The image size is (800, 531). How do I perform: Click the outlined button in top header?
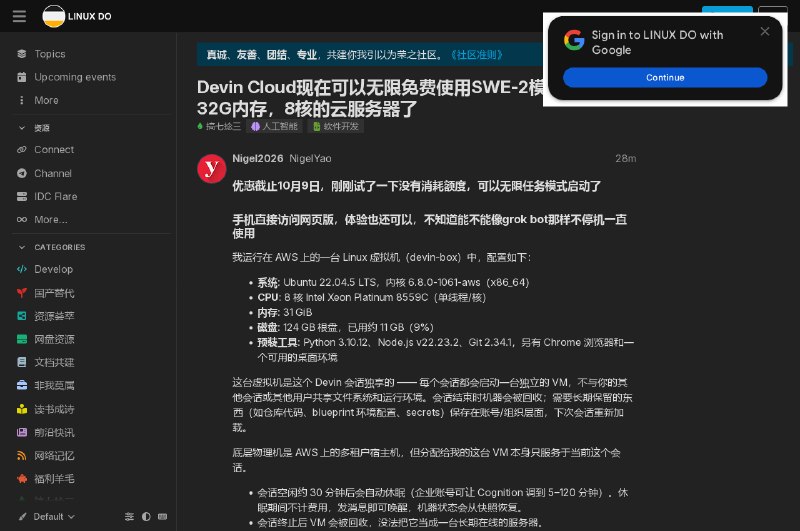(x=772, y=10)
